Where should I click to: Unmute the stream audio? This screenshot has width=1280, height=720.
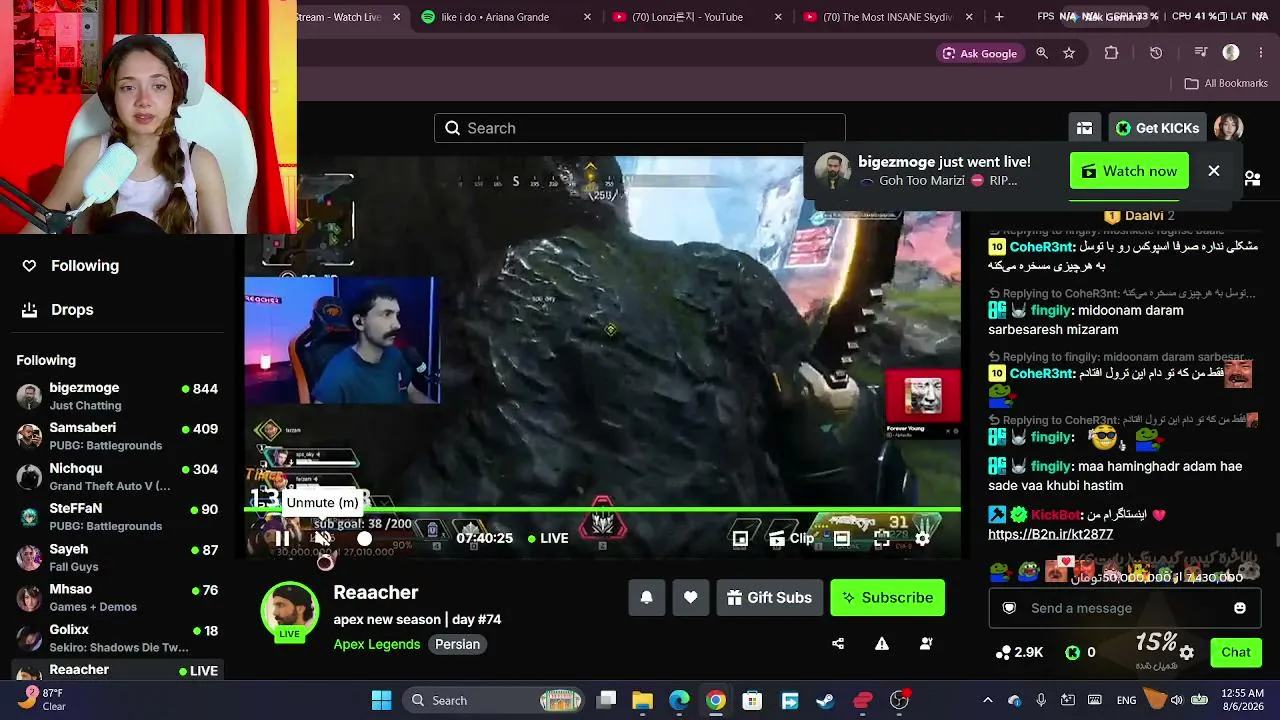tap(322, 538)
